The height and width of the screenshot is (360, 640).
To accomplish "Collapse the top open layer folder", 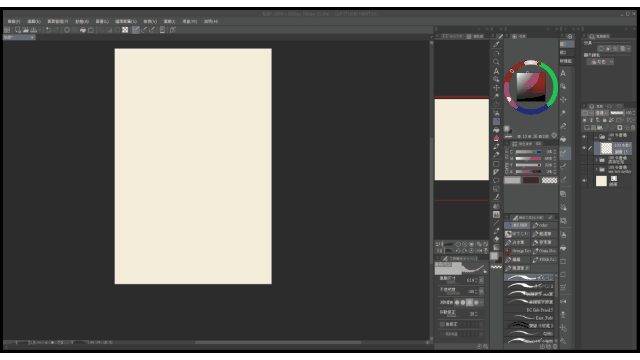I will (596, 137).
